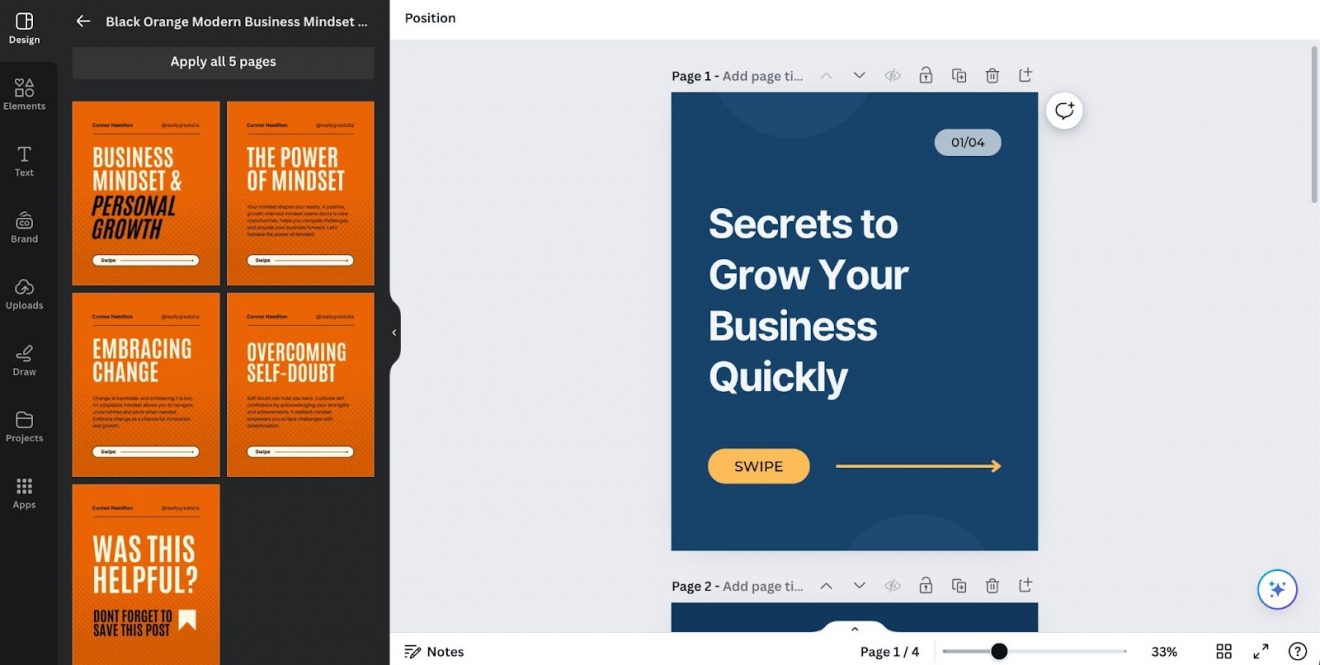Viewport: 1320px width, 665px height.
Task: Select the Text tool in the sidebar
Action: tap(24, 160)
